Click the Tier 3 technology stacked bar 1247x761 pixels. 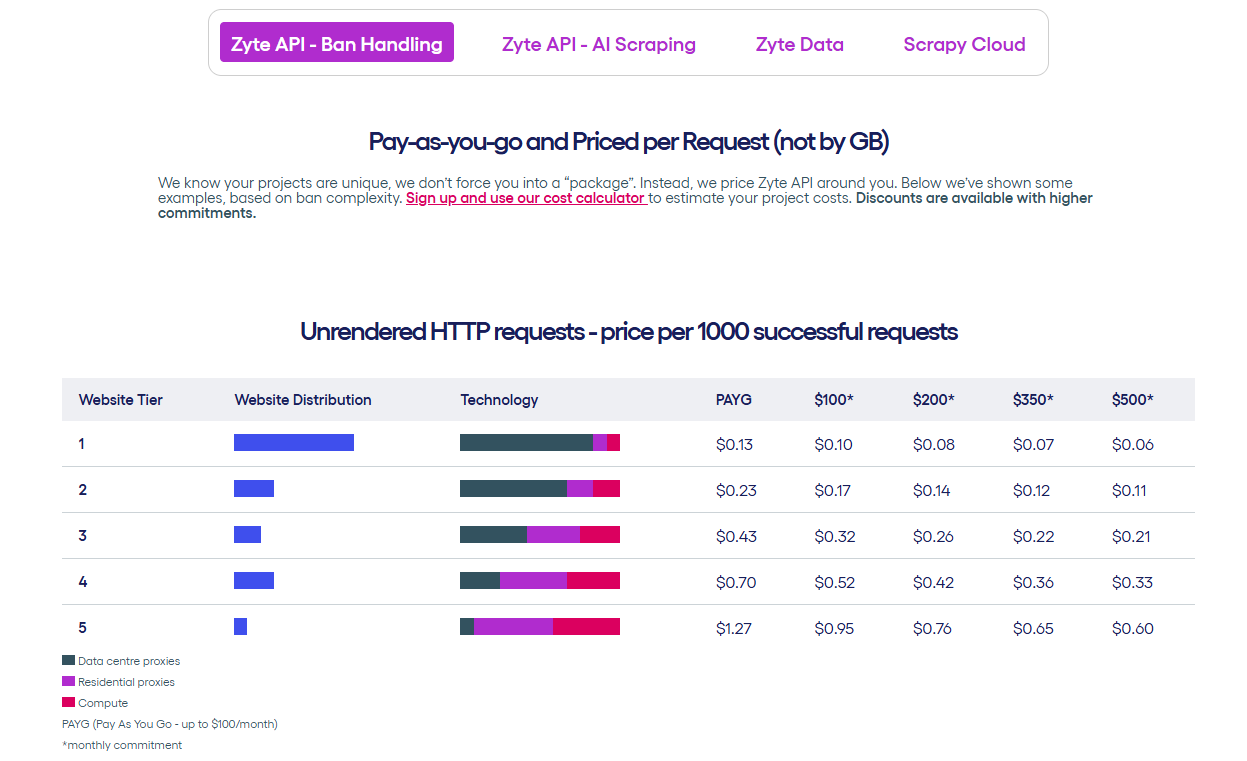(x=539, y=535)
